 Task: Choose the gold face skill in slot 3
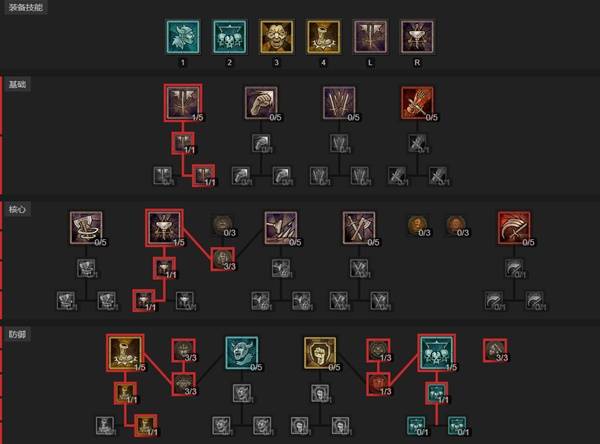[276, 37]
